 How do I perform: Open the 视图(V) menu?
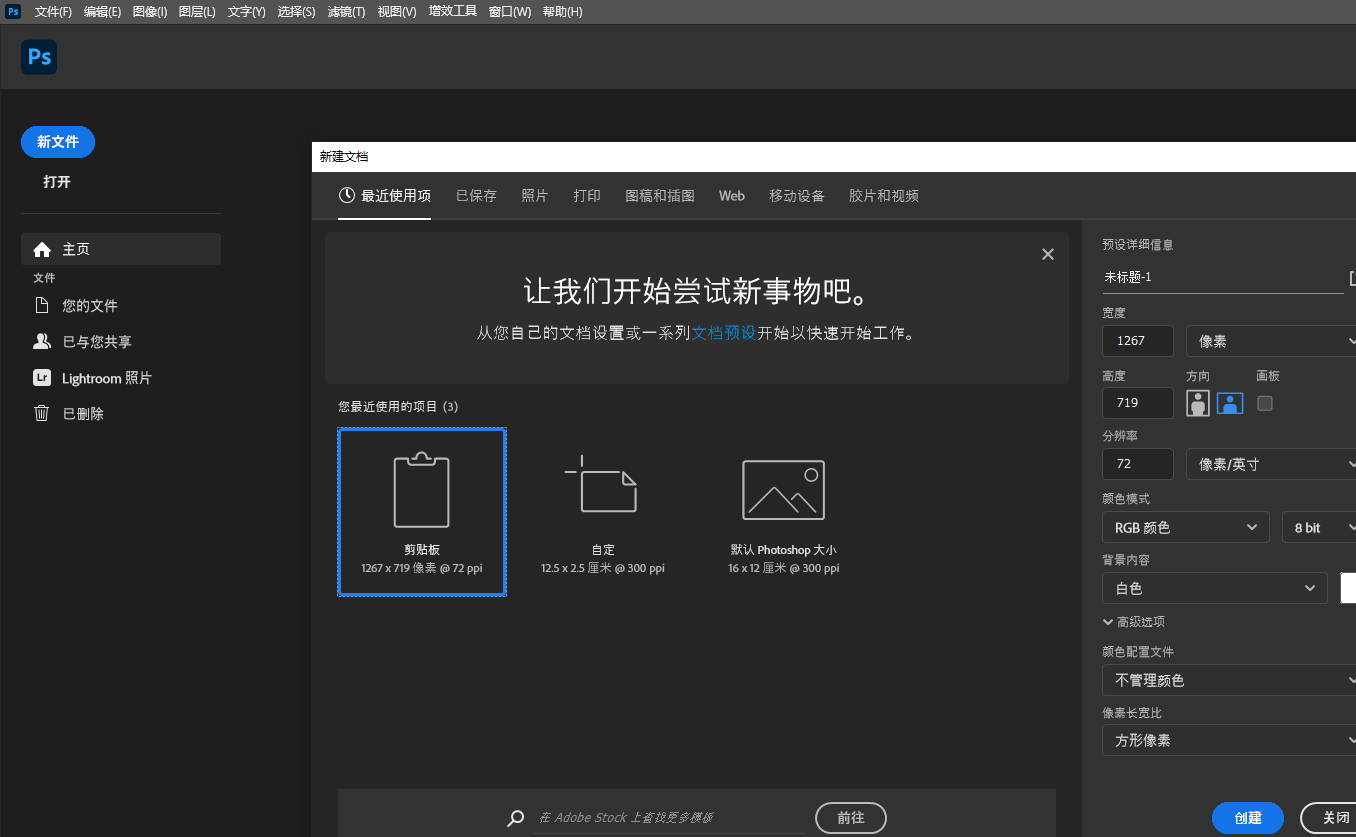pos(397,12)
